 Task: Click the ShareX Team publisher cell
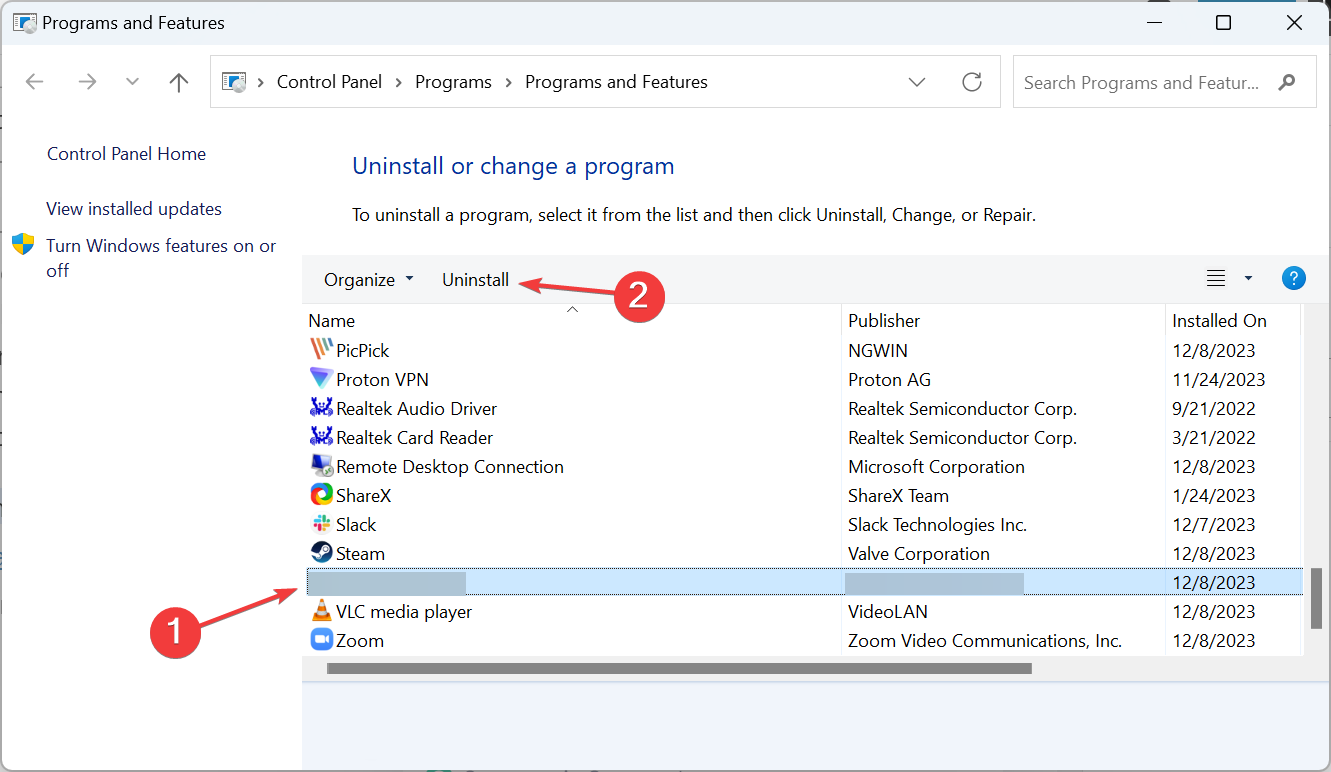898,495
